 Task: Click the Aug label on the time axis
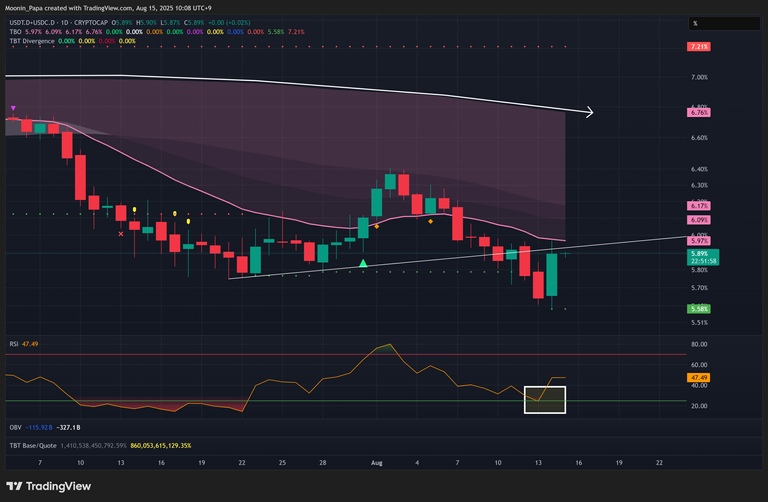(376, 463)
